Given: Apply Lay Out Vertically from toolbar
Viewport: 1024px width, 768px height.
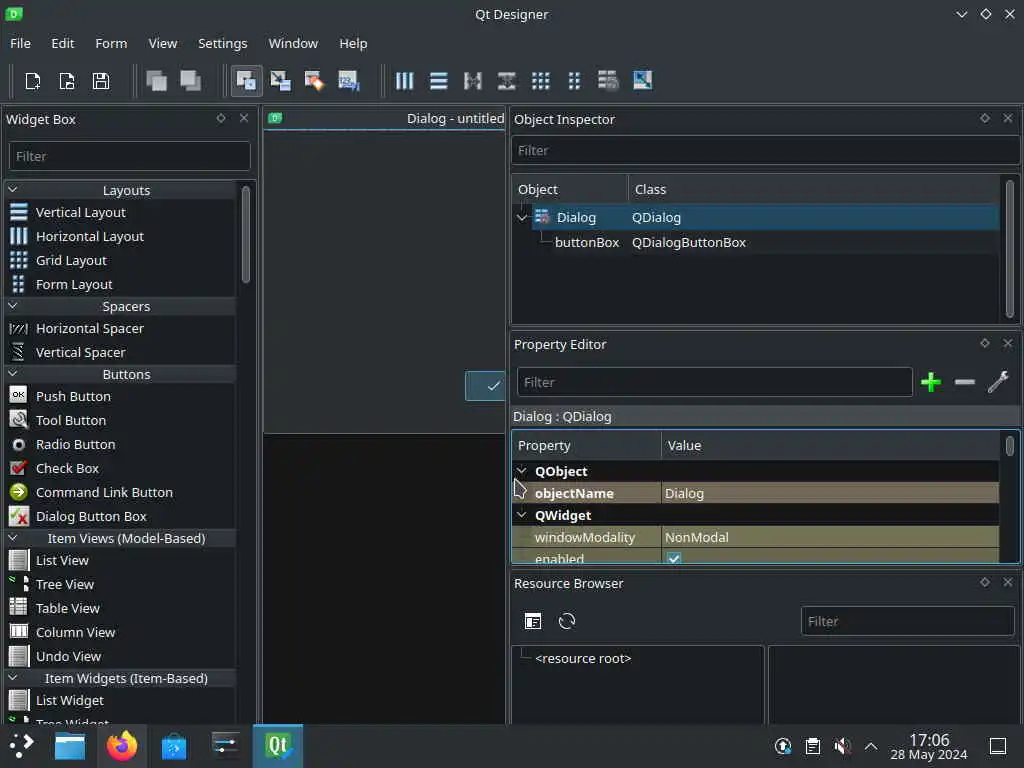Looking at the screenshot, I should point(439,81).
